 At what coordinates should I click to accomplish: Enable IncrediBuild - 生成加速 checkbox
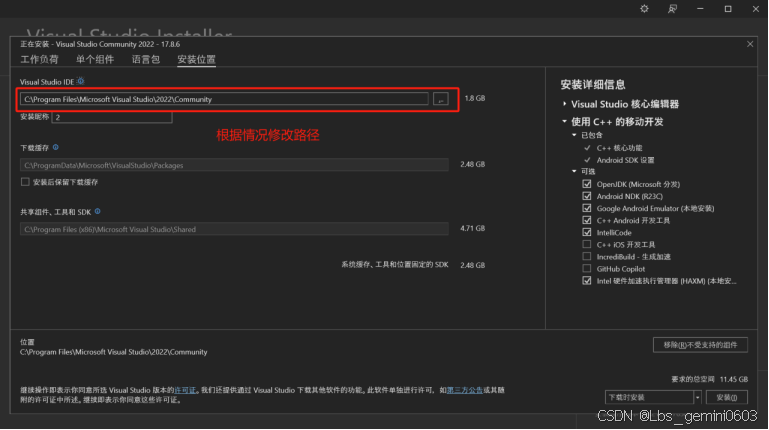[587, 256]
